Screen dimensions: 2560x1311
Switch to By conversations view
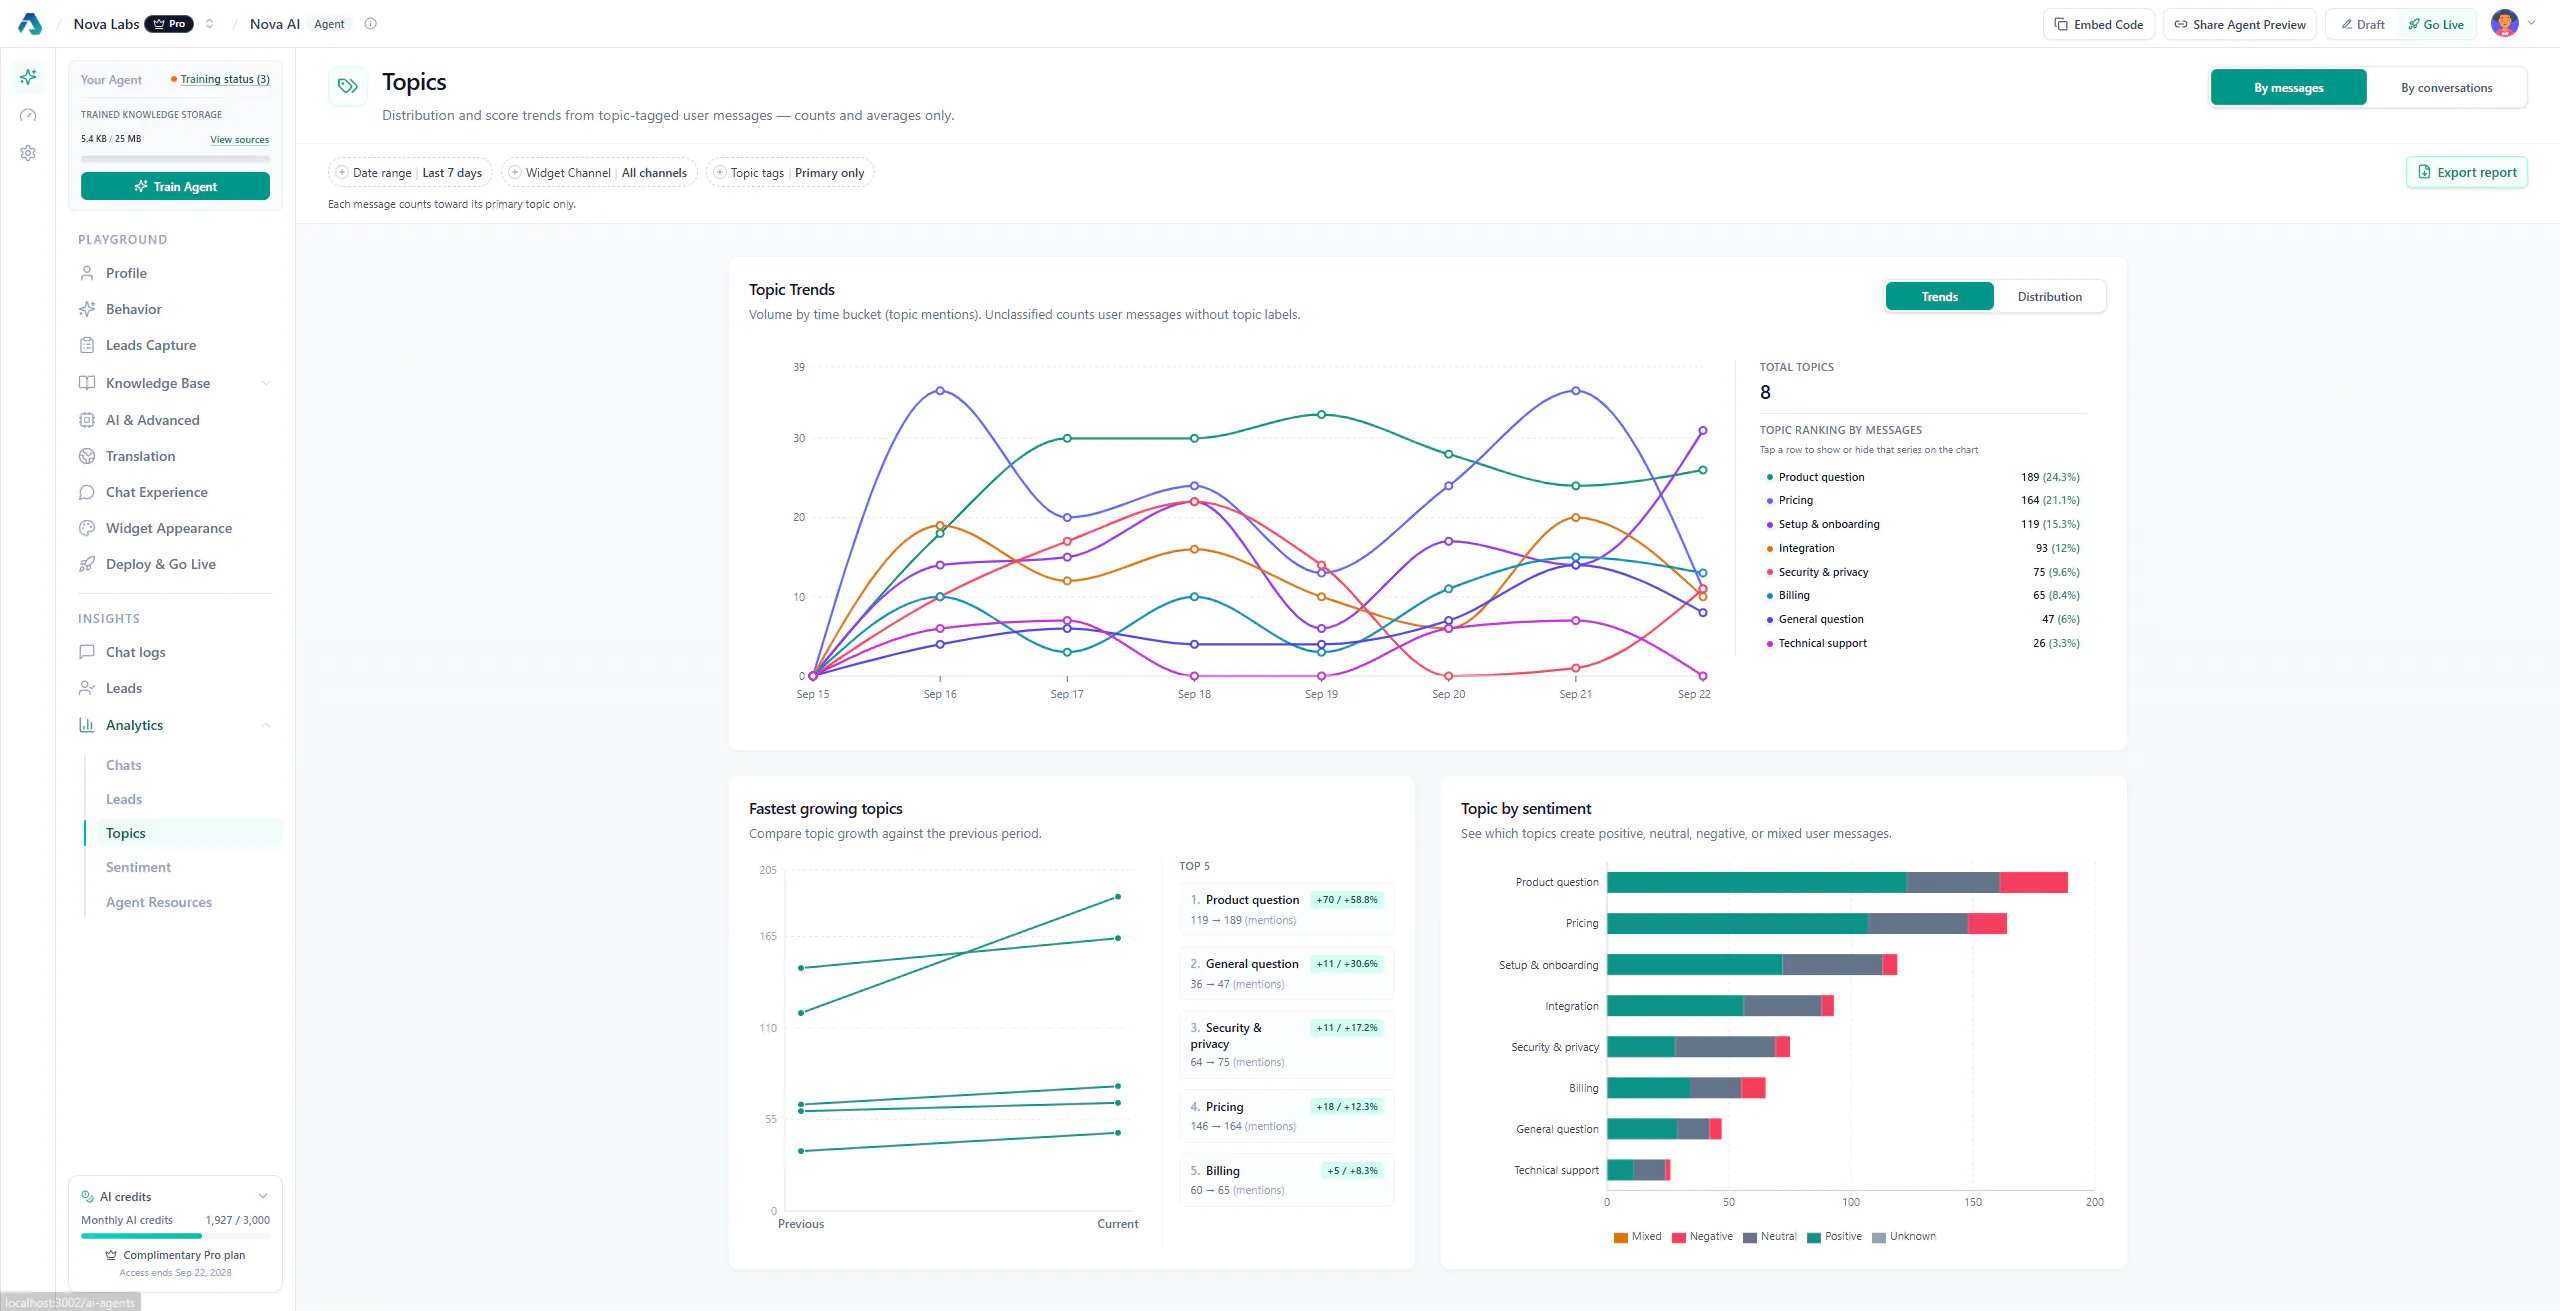coord(2446,87)
